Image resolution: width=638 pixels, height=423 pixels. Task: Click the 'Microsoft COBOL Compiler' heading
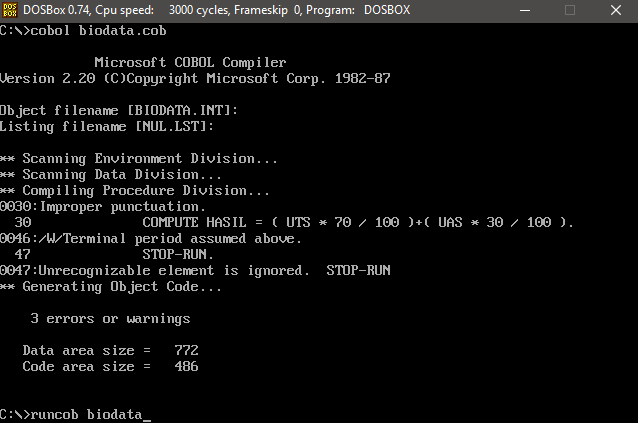[x=190, y=63]
